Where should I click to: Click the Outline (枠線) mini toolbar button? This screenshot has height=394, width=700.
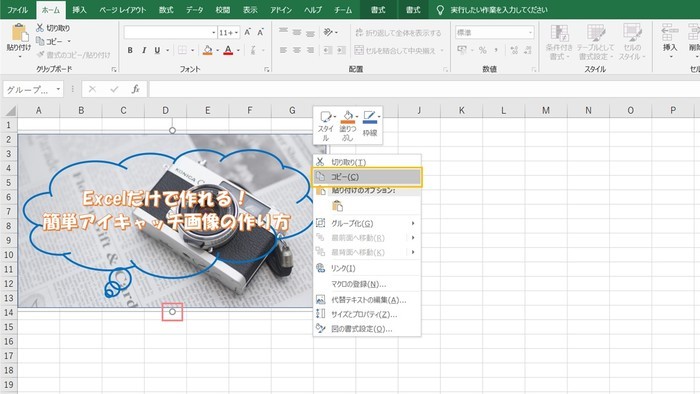coord(370,125)
